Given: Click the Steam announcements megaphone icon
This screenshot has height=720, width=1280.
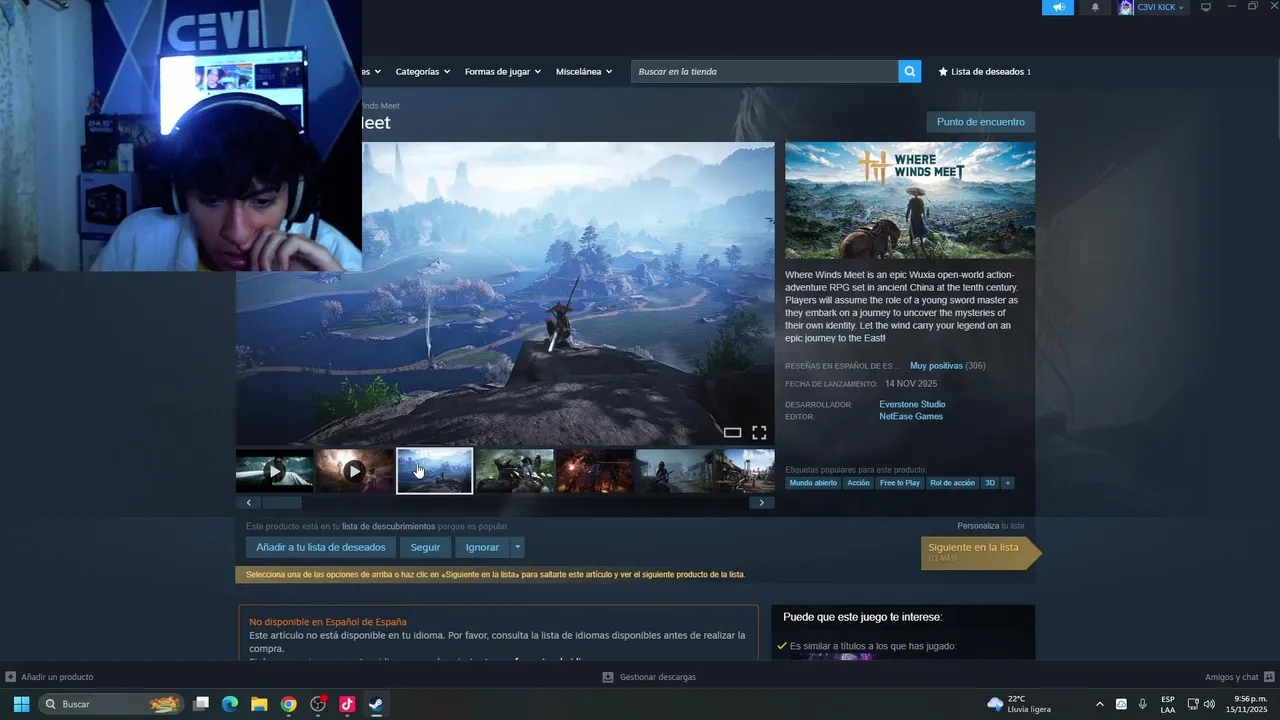Looking at the screenshot, I should pos(1058,7).
